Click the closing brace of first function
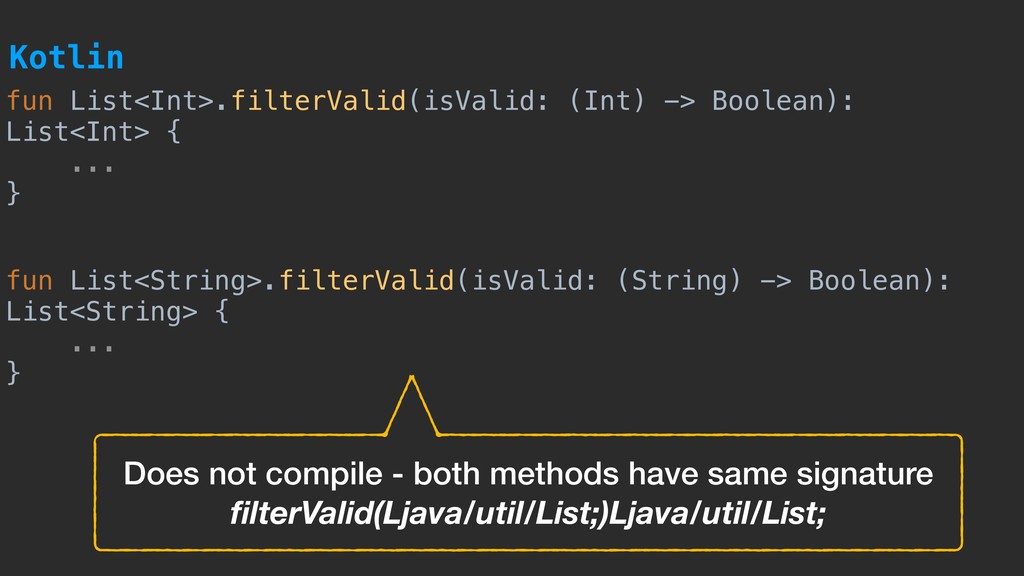Image resolution: width=1024 pixels, height=576 pixels. (x=14, y=193)
